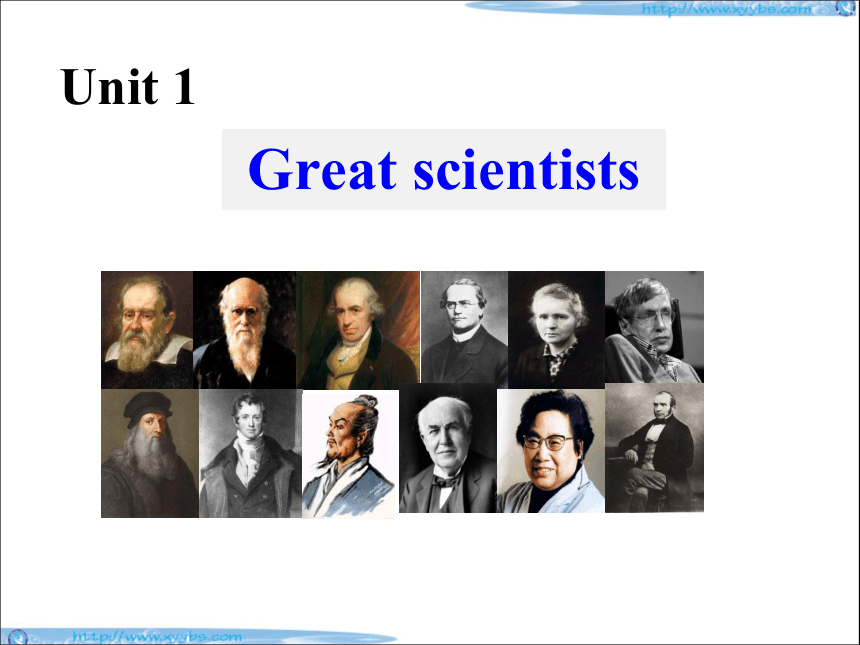Select photo of man with glasses in wheelchair
The image size is (860, 645).
click(654, 327)
